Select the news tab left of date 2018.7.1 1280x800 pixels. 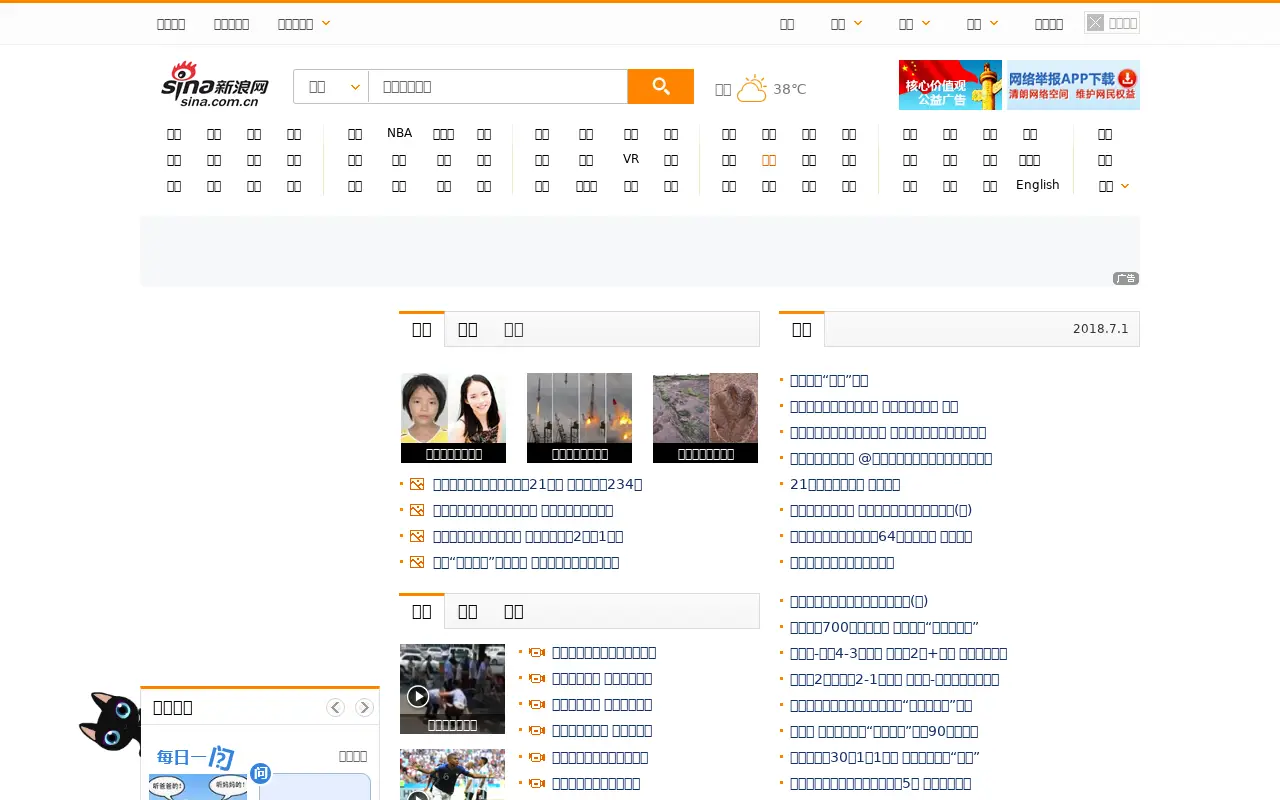(802, 329)
